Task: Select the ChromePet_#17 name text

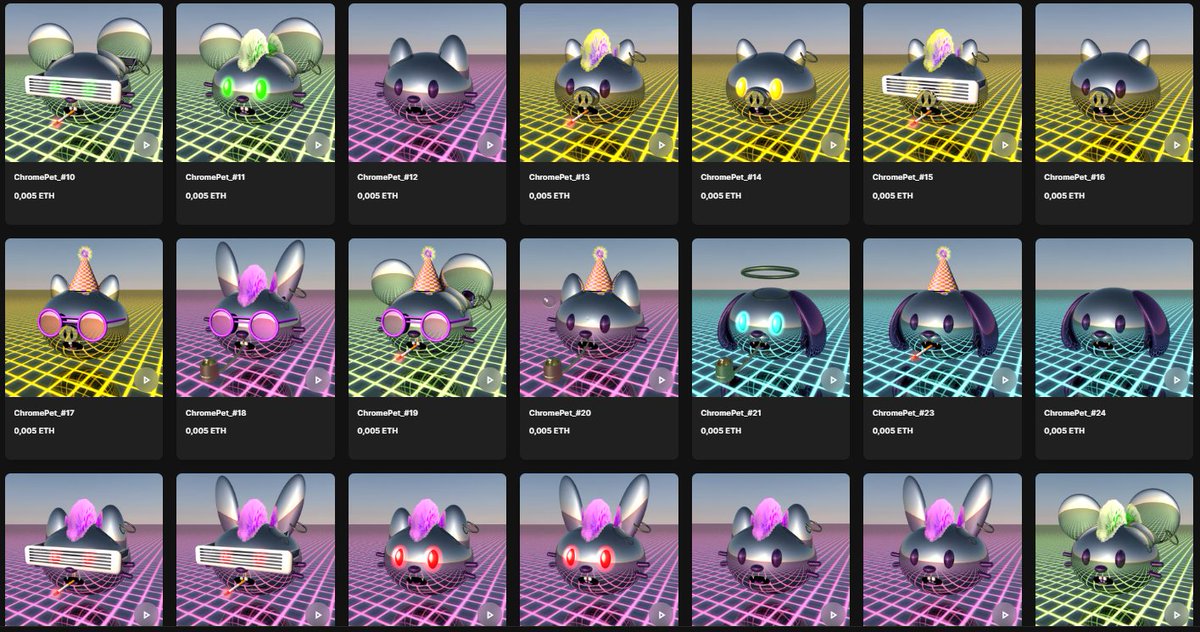Action: (44, 412)
